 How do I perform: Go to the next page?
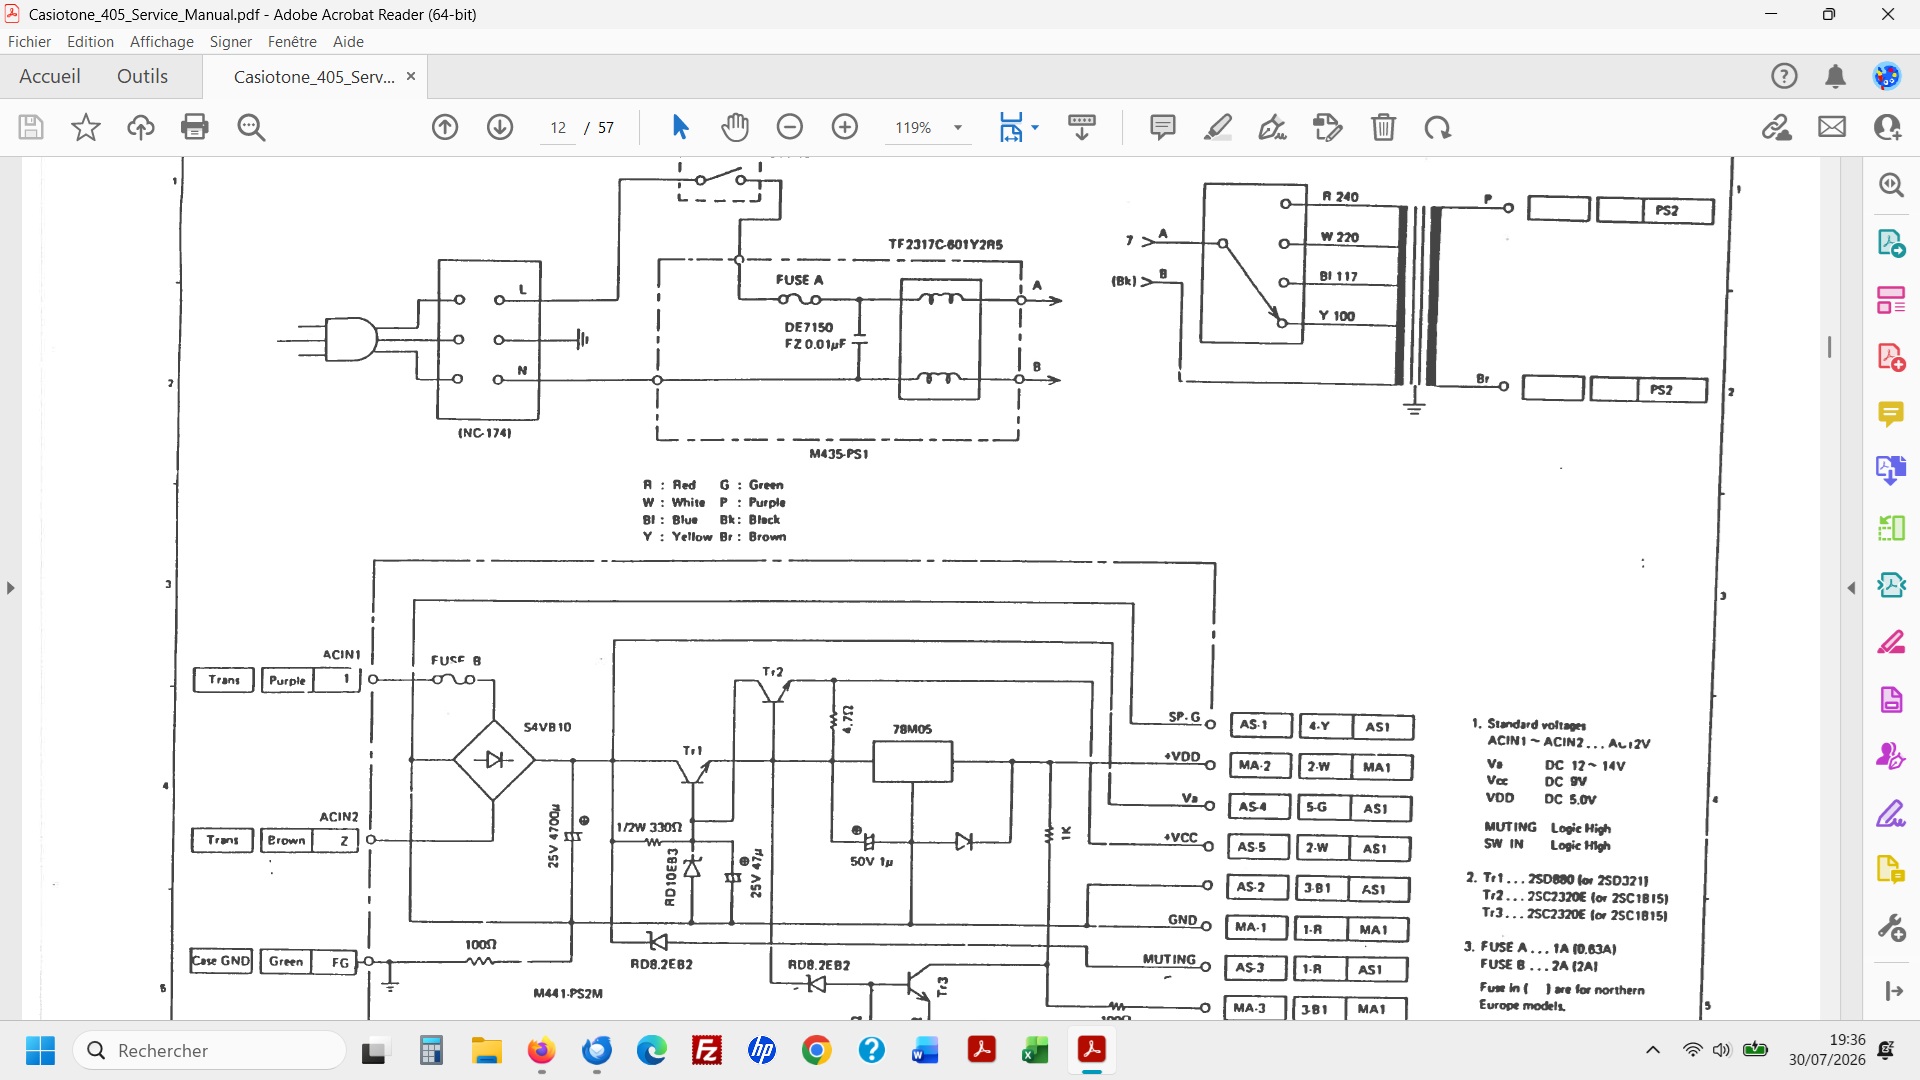coord(500,127)
